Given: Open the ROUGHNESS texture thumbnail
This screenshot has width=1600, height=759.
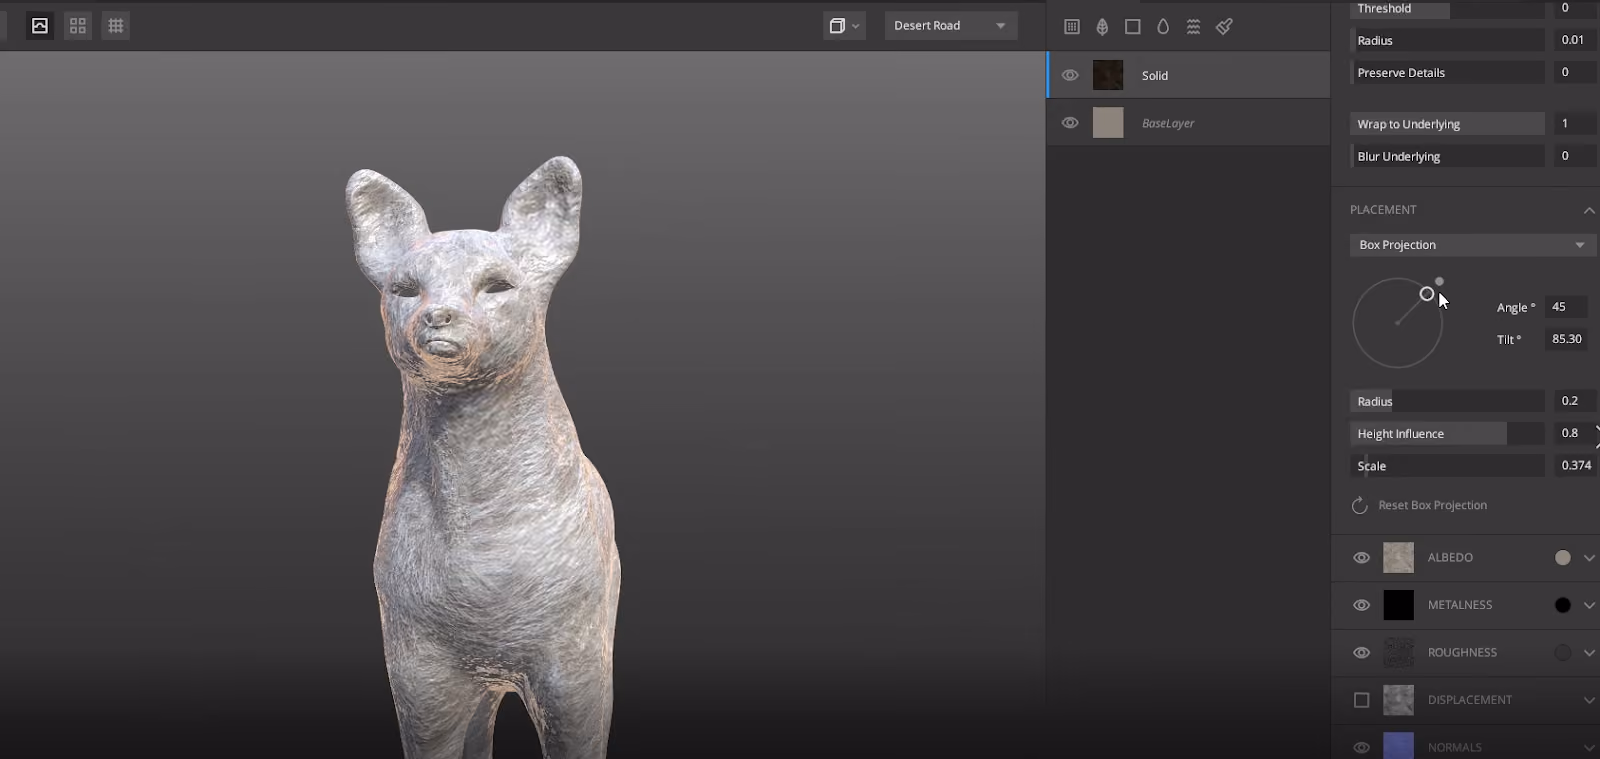Looking at the screenshot, I should (1398, 653).
